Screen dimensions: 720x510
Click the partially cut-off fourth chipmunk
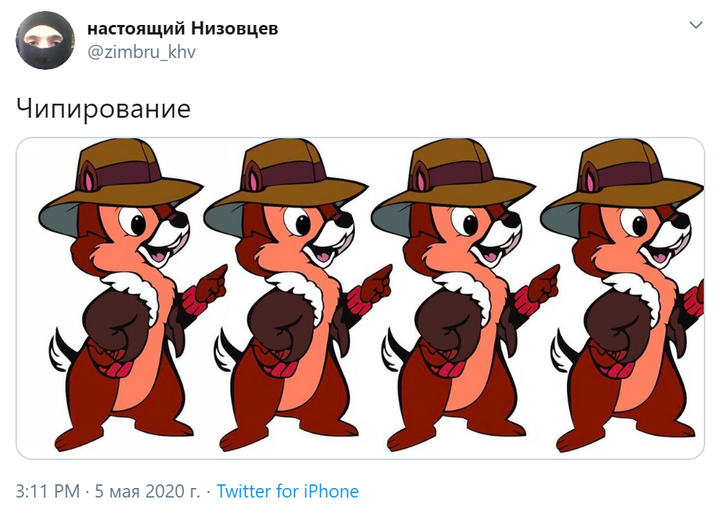[622, 296]
